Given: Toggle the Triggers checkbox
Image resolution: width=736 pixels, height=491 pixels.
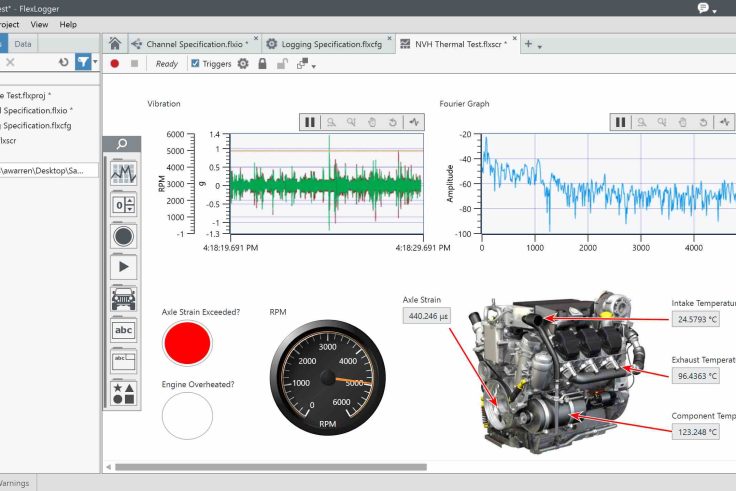Looking at the screenshot, I should pos(195,63).
